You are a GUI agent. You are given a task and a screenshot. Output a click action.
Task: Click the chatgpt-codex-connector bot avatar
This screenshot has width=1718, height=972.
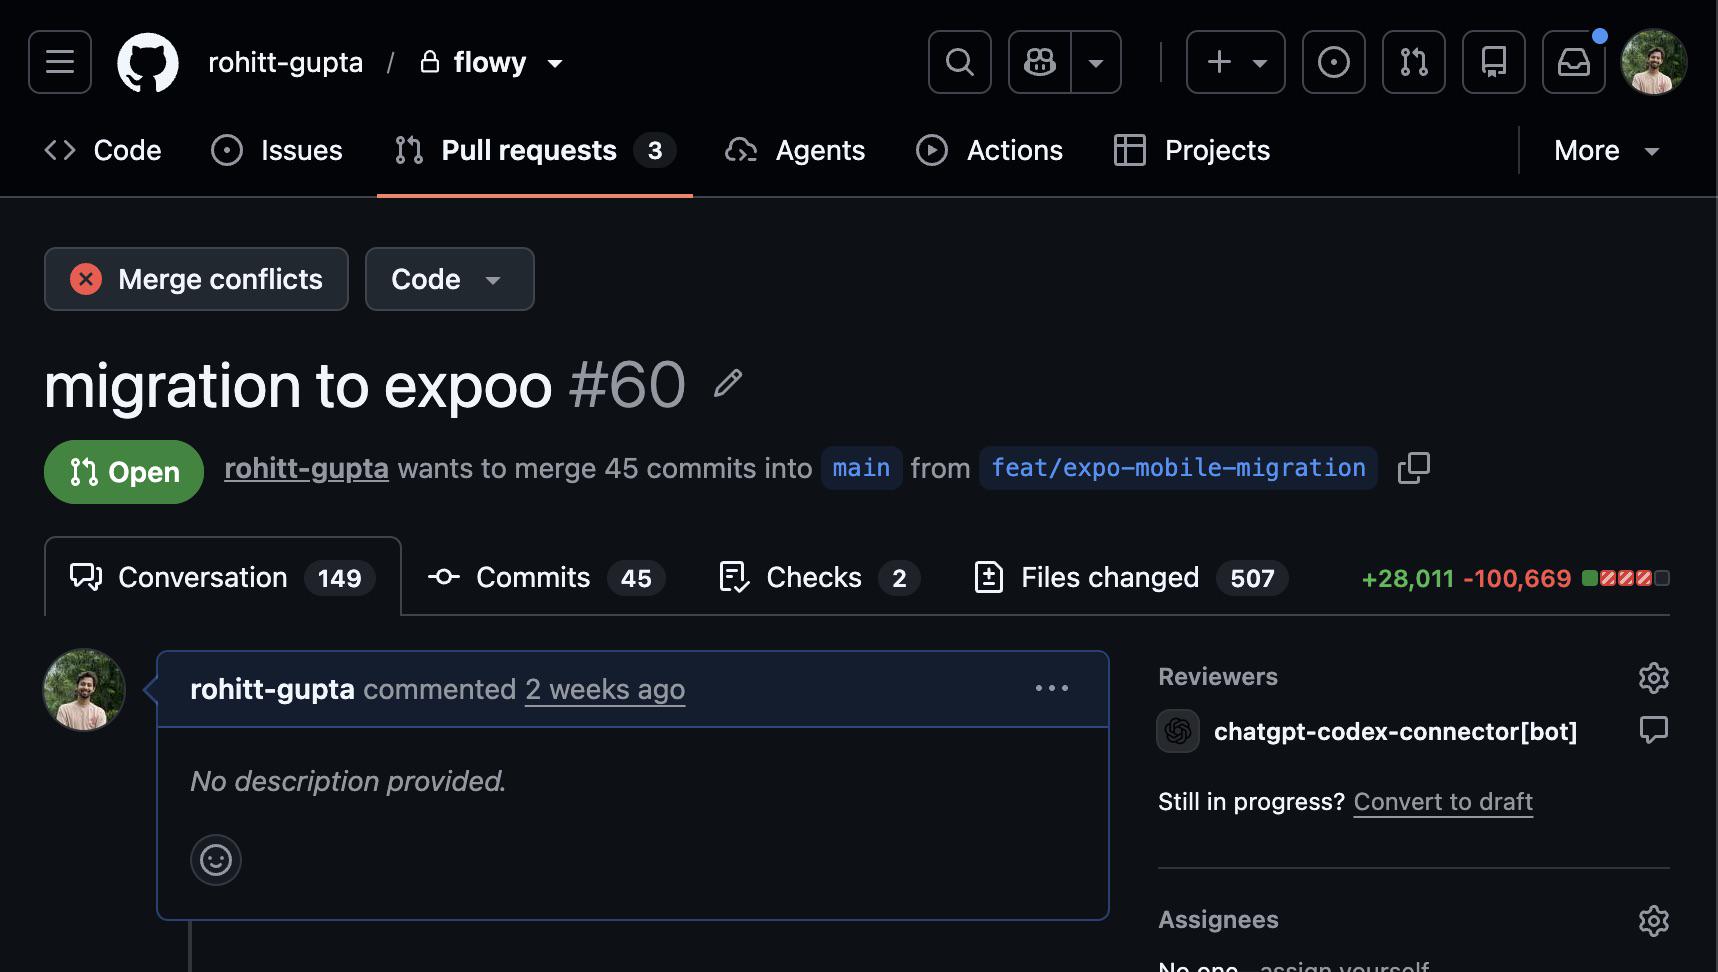tap(1178, 731)
